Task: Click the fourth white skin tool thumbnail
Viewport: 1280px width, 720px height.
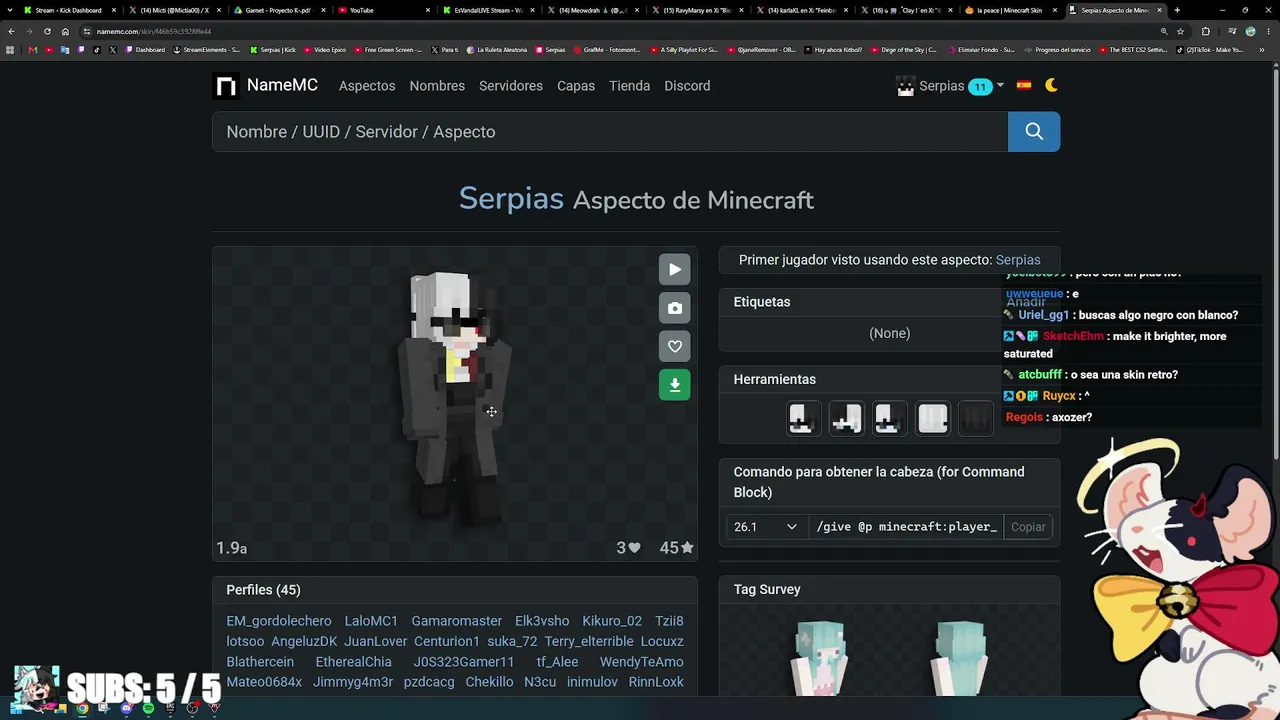Action: [x=933, y=418]
